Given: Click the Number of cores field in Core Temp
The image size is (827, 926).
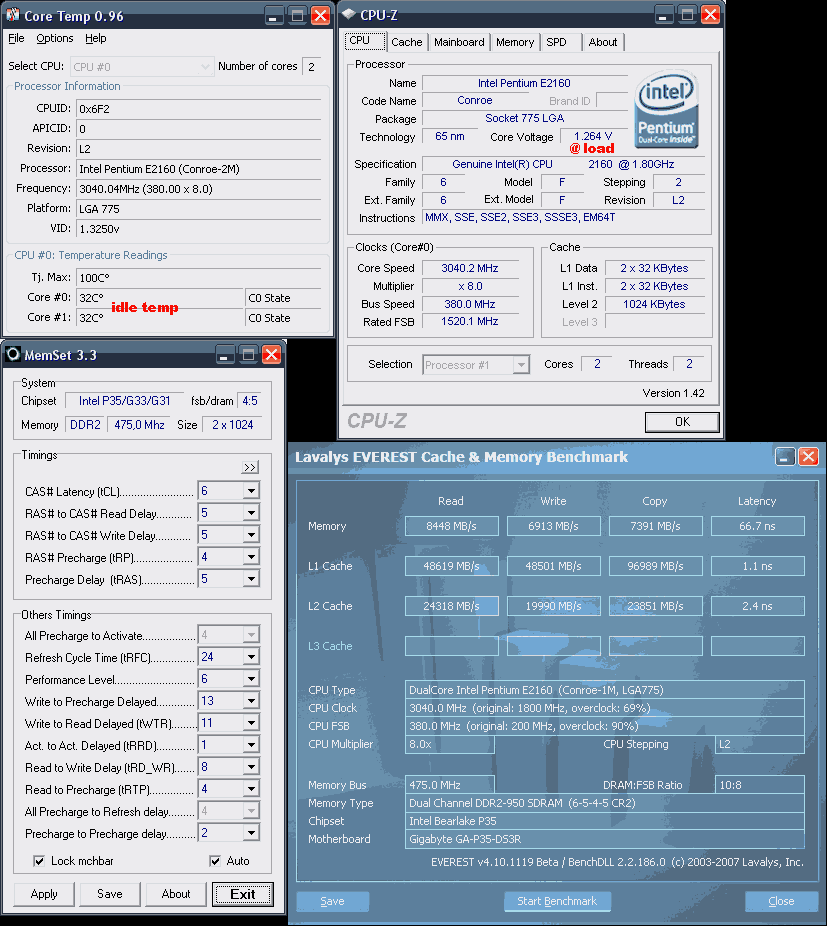Looking at the screenshot, I should click(311, 67).
